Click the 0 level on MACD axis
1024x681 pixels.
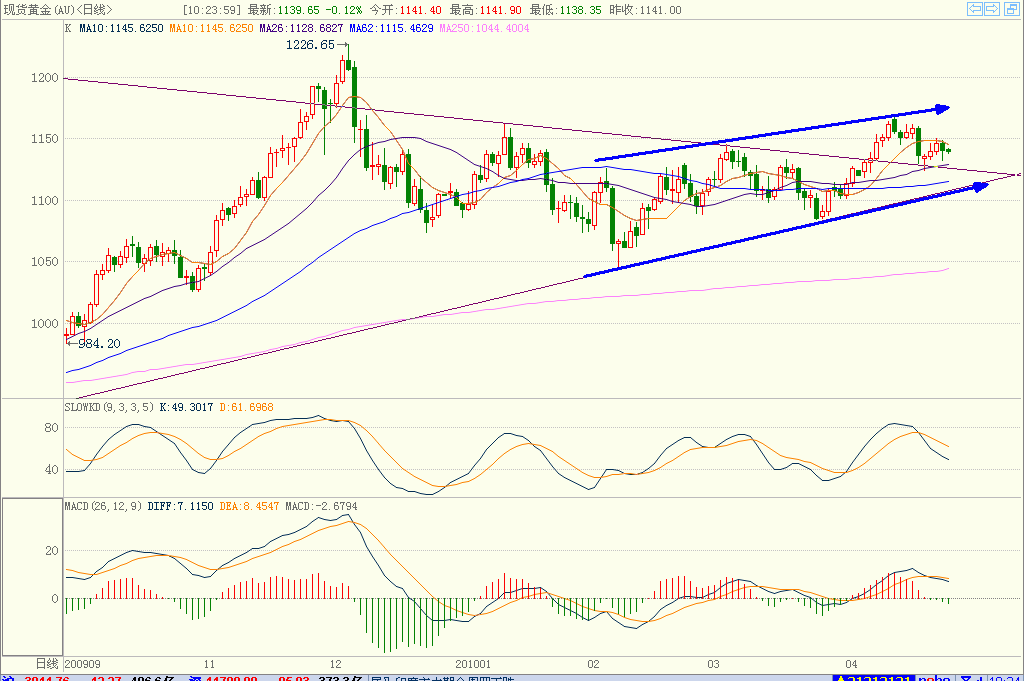pos(54,598)
